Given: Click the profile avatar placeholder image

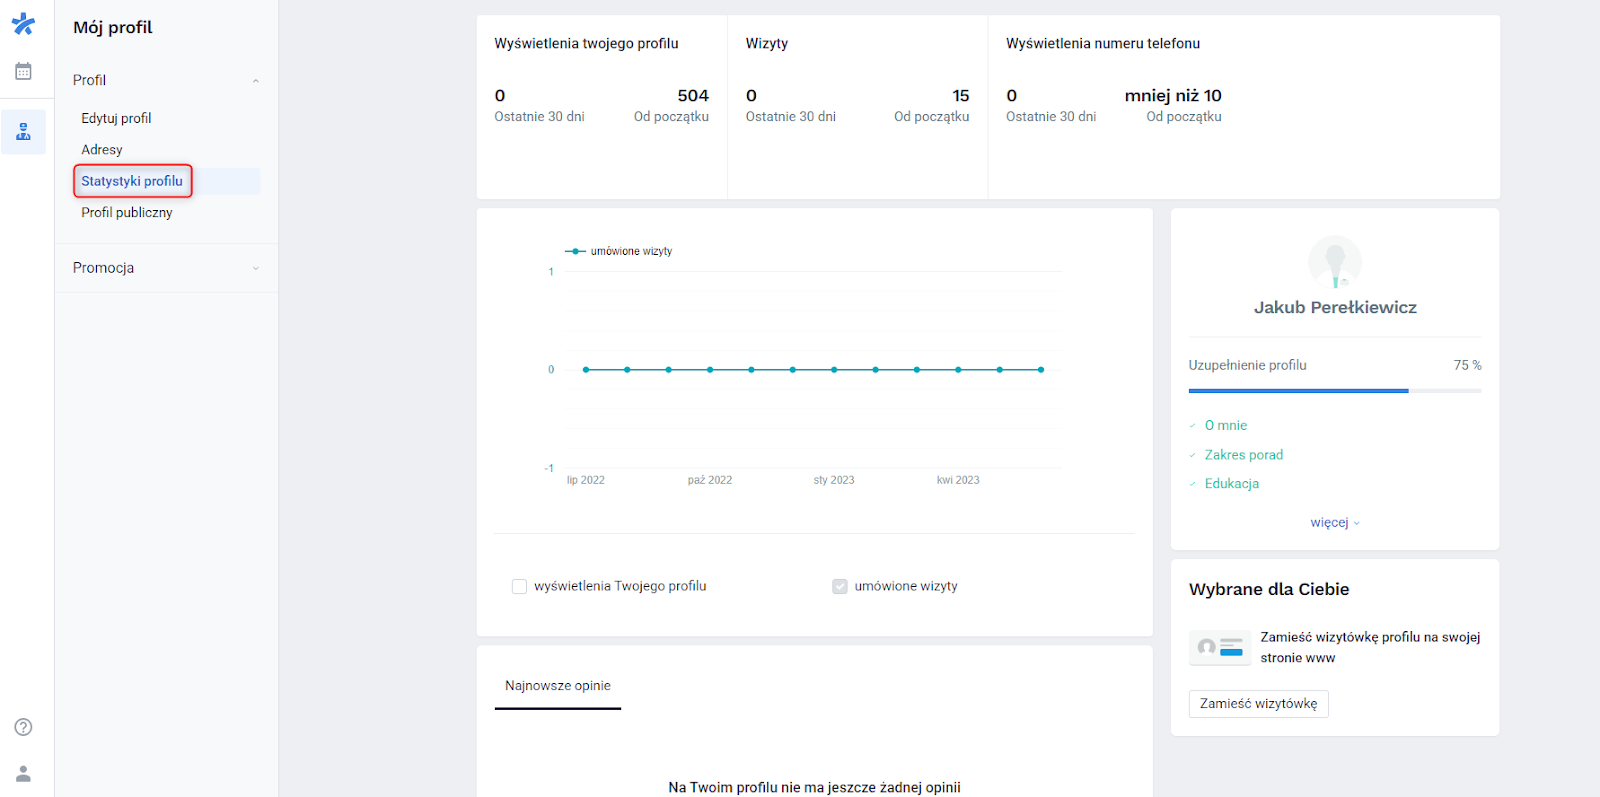Looking at the screenshot, I should point(1335,263).
